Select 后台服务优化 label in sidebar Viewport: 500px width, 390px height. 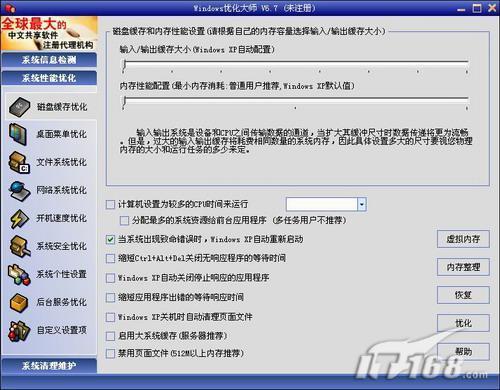pyautogui.click(x=62, y=302)
